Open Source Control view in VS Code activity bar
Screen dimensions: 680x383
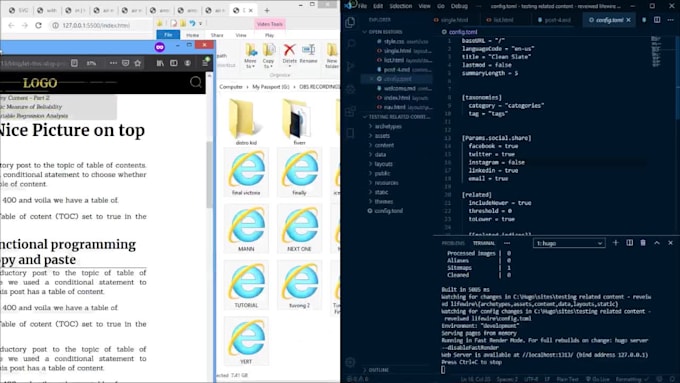pos(350,66)
